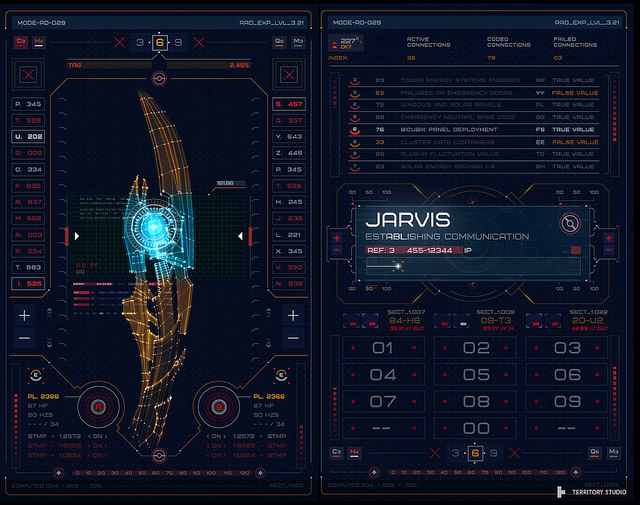
Task: Select sector 84-H6 tab
Action: click(404, 320)
